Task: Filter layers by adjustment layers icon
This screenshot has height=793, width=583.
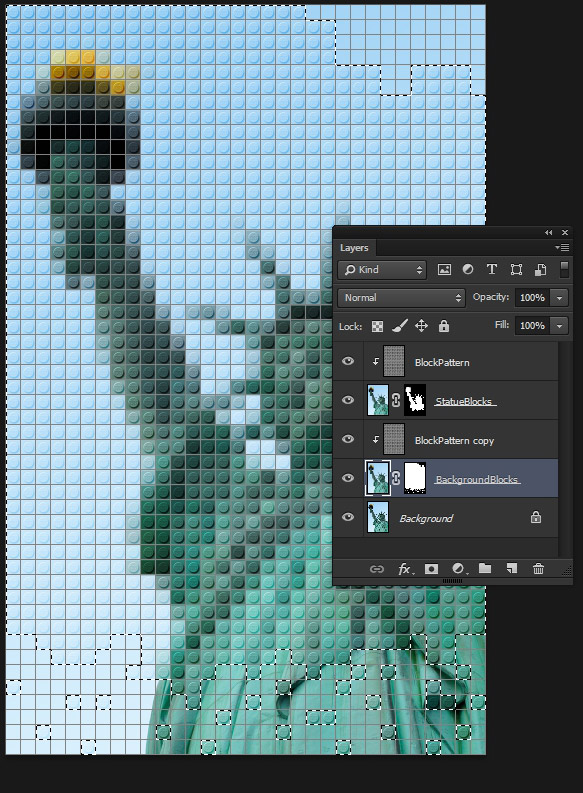Action: tap(468, 270)
